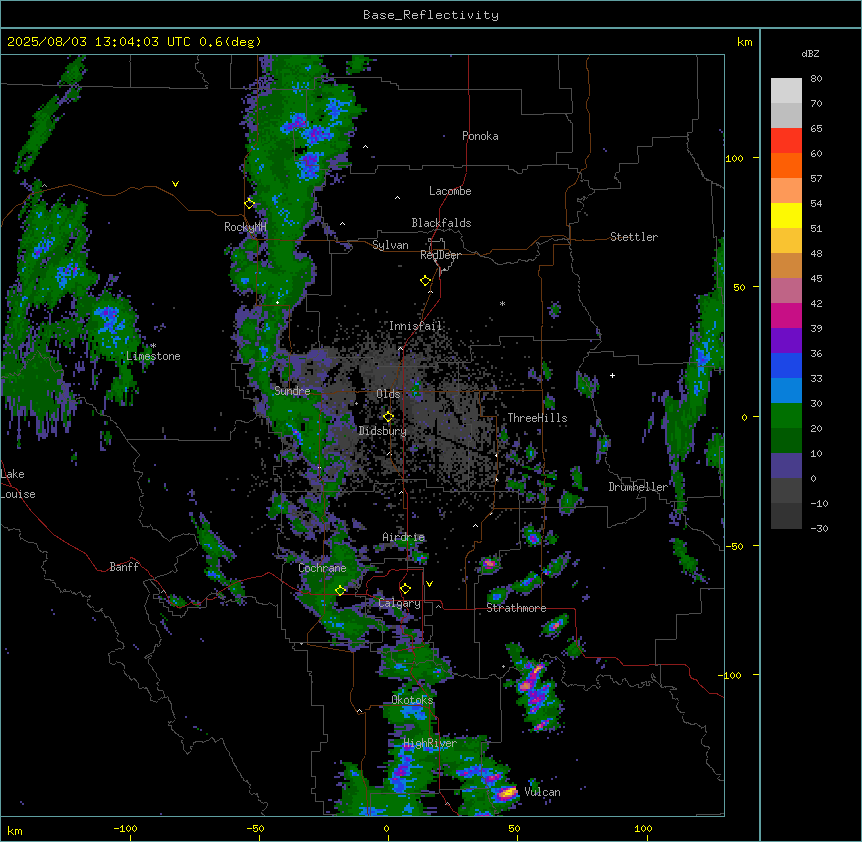Pick the red 60–65 dBZ legend swatch
The width and height of the screenshot is (862, 842).
[x=786, y=141]
